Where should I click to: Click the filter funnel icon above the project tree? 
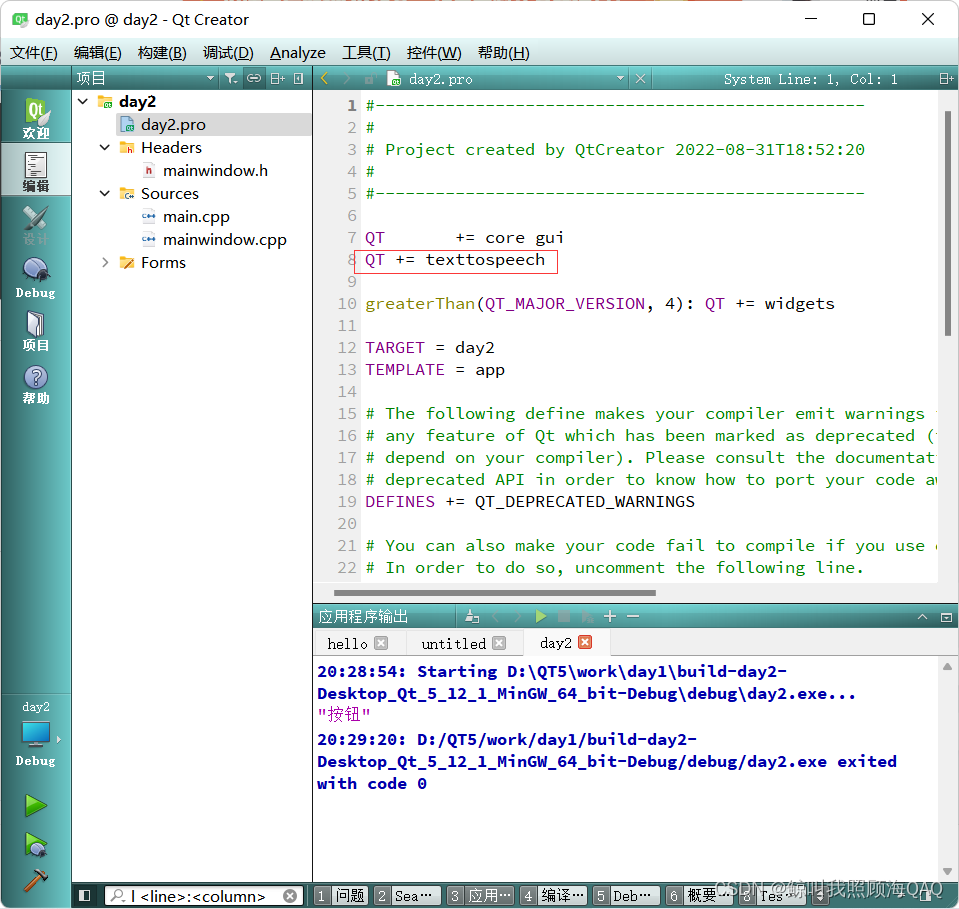pos(231,77)
